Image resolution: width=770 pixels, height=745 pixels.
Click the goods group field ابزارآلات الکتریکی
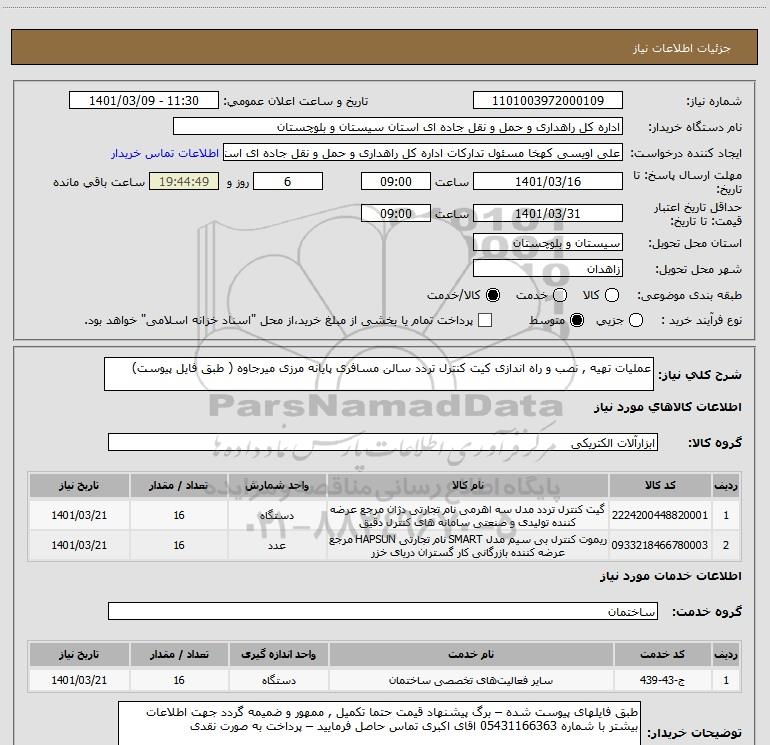[x=383, y=442]
